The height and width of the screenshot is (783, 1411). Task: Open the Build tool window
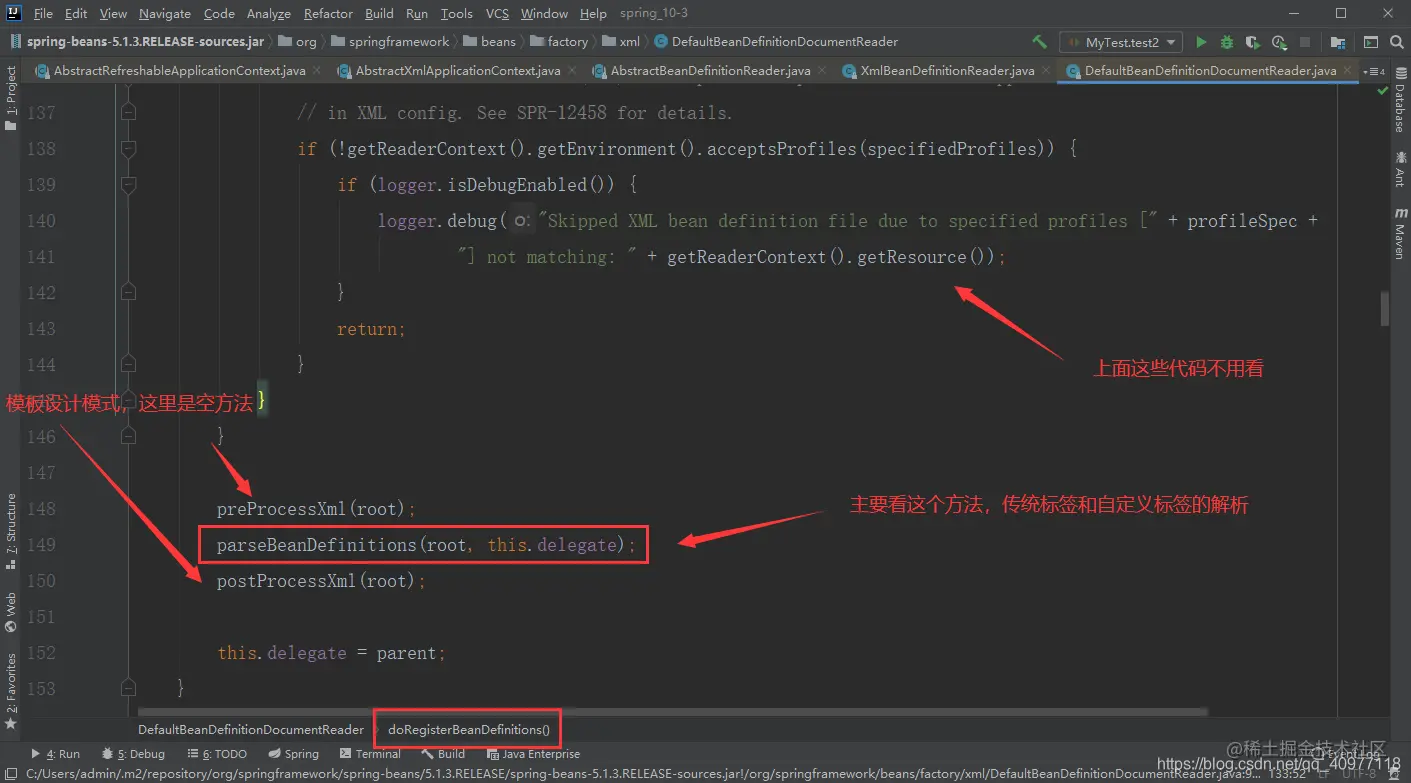pos(443,754)
